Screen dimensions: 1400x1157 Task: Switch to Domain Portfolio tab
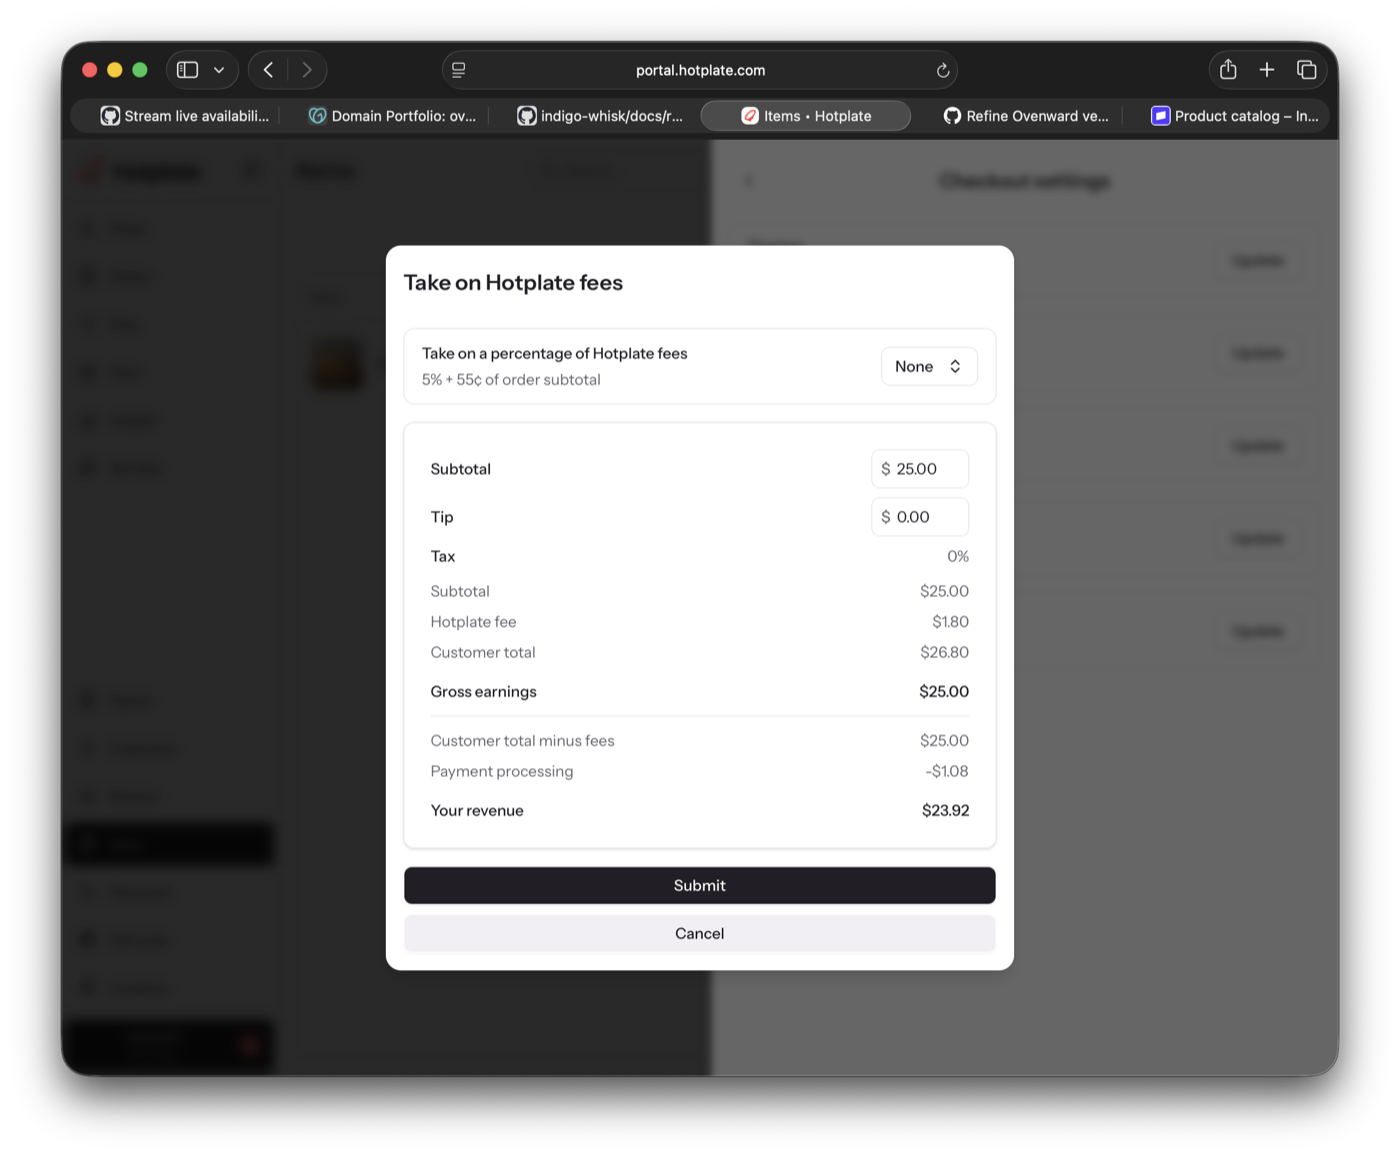point(392,116)
